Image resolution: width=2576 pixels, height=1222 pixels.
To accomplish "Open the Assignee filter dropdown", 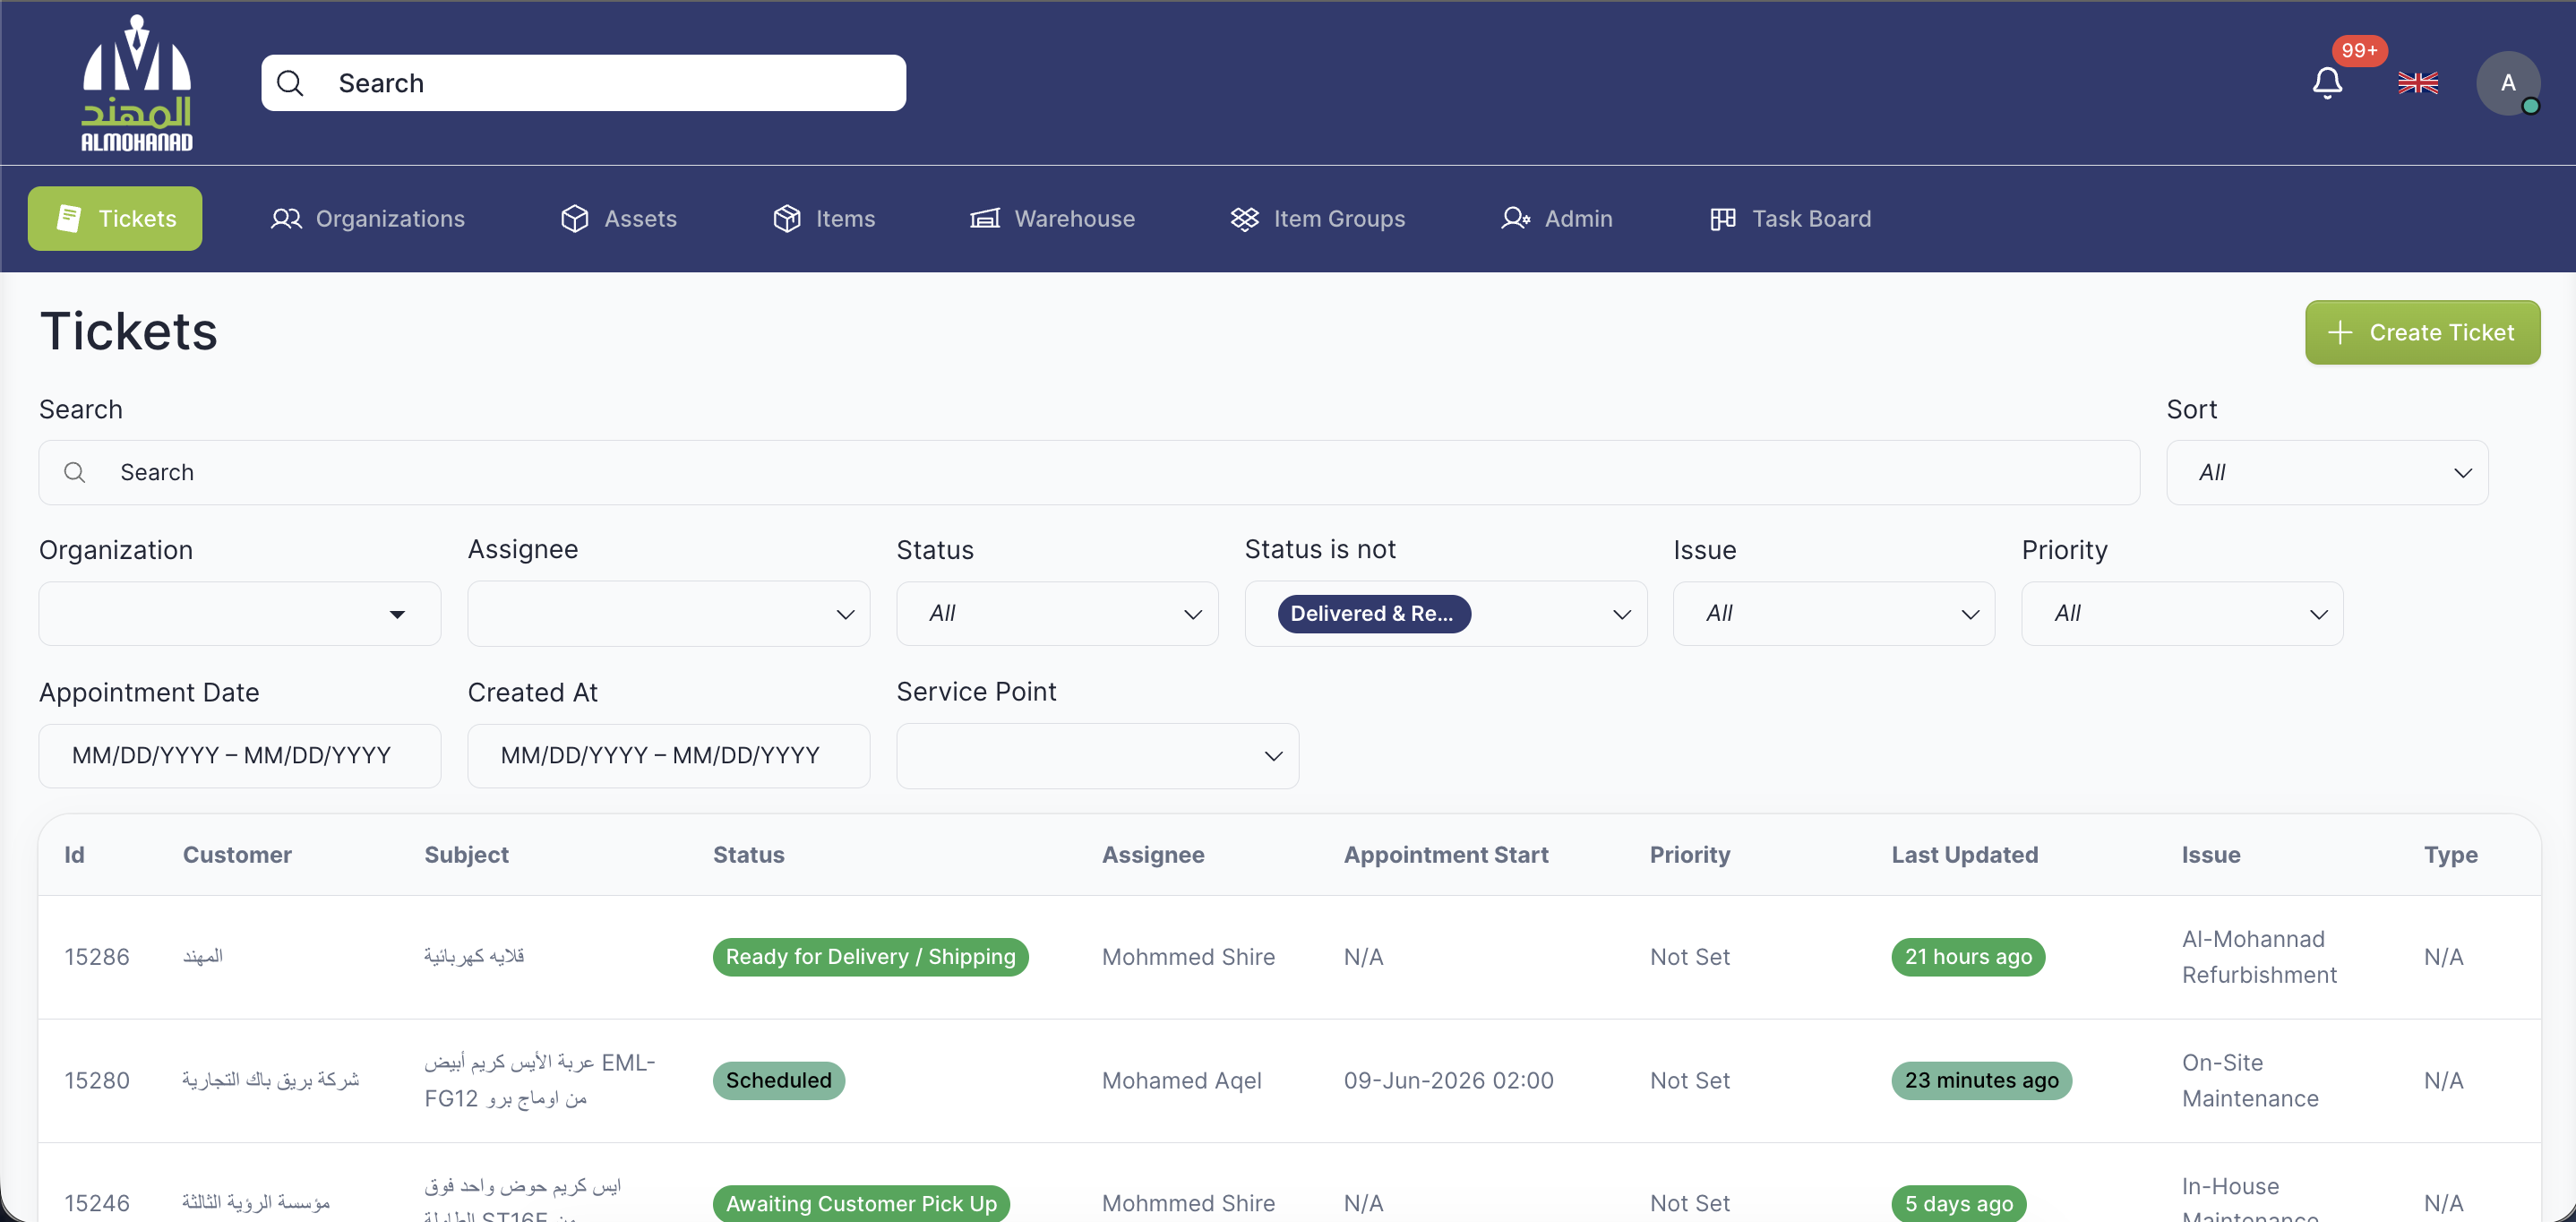I will 668,614.
